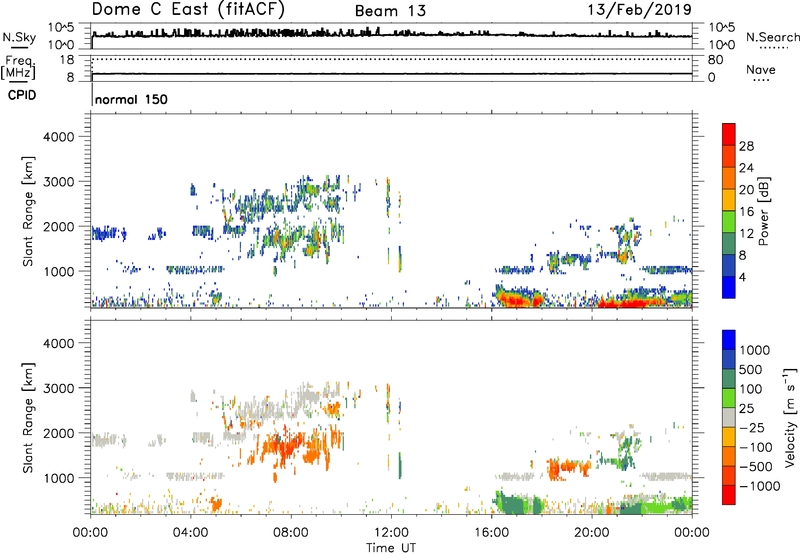This screenshot has height=554, width=800.
Task: Click the 'normal 150' CPID text
Action: tap(131, 99)
